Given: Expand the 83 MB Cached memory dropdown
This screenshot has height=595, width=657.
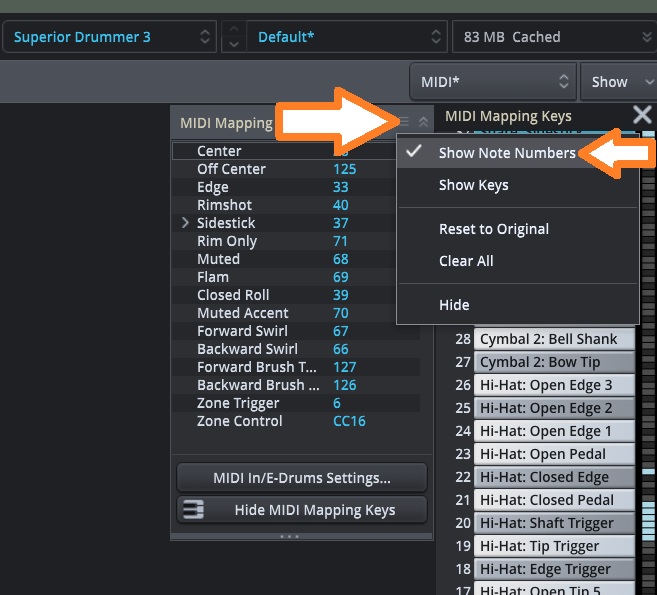Looking at the screenshot, I should [555, 37].
